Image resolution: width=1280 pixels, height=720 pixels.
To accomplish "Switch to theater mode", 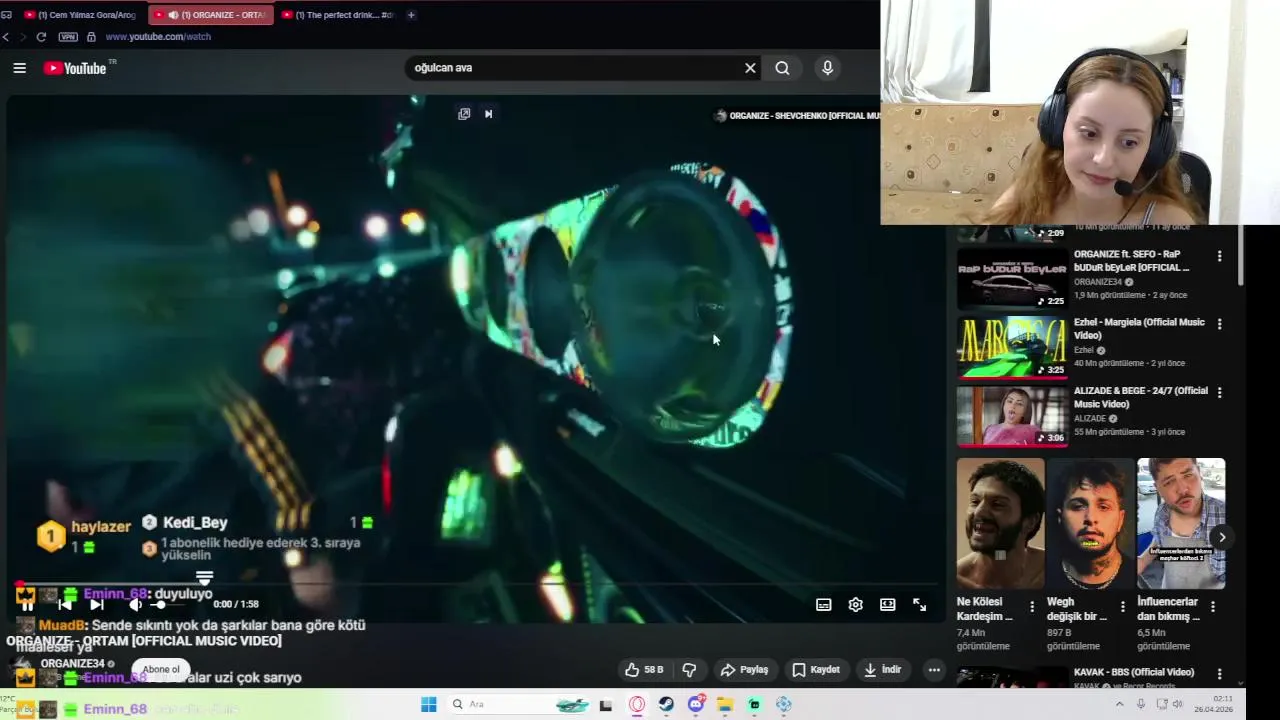I will pyautogui.click(x=887, y=604).
